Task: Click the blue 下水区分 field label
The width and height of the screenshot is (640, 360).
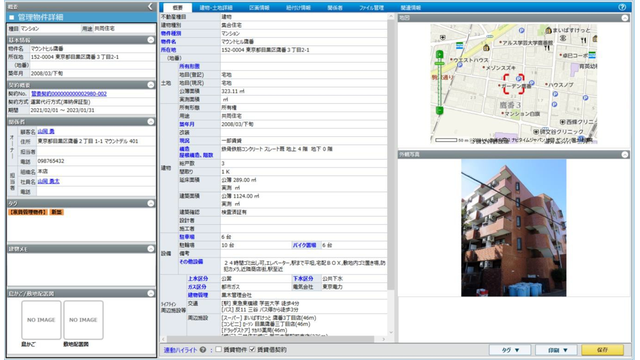Action: pyautogui.click(x=303, y=278)
